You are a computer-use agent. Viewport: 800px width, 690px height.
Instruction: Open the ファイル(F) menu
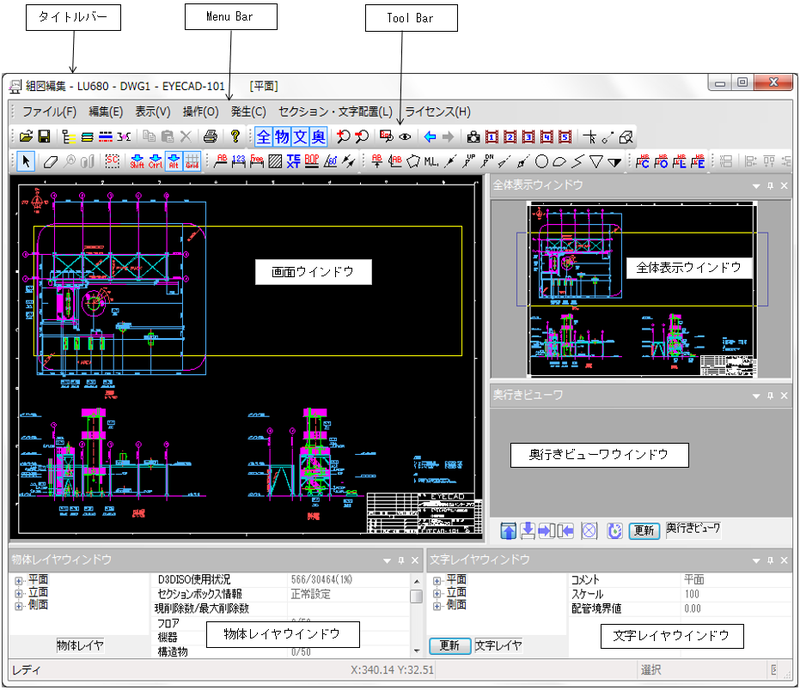[49, 112]
